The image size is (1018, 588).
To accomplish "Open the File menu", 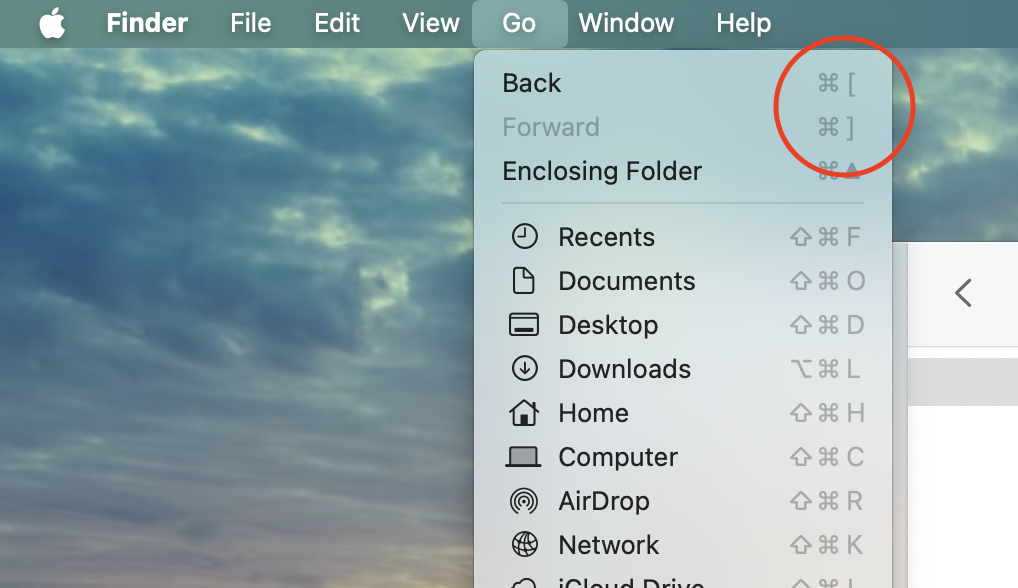I will 251,23.
